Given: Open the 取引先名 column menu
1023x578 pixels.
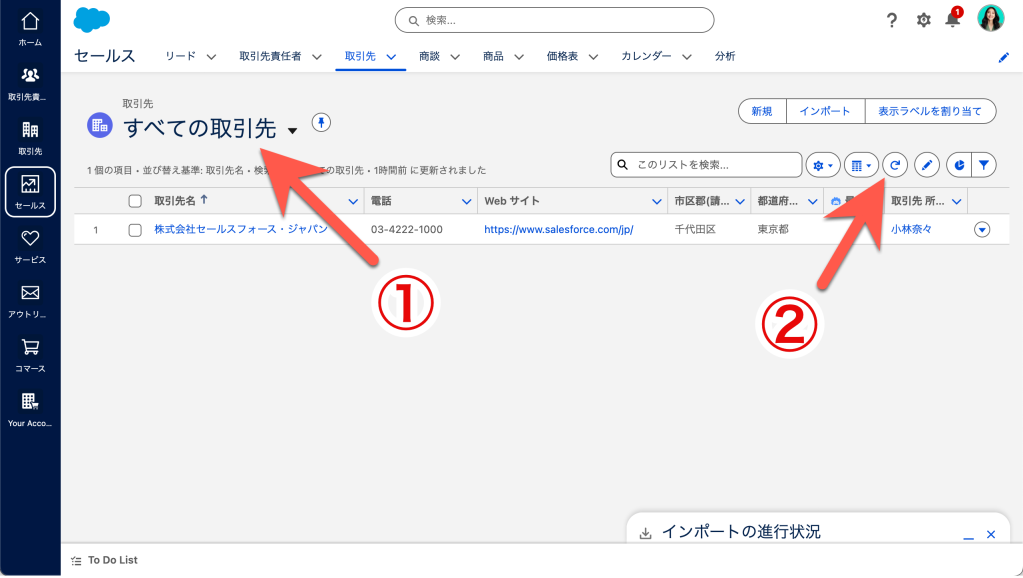Looking at the screenshot, I should pyautogui.click(x=353, y=202).
